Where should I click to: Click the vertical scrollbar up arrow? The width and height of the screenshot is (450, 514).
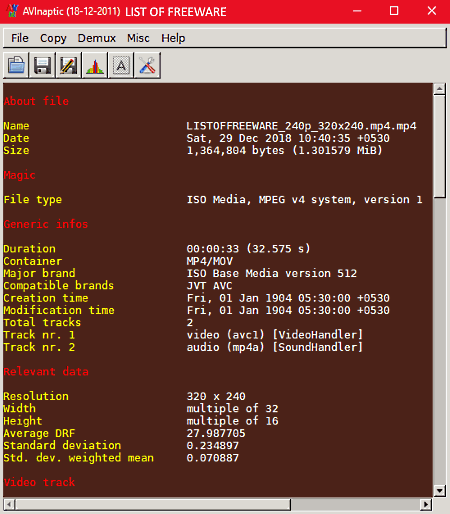point(439,89)
